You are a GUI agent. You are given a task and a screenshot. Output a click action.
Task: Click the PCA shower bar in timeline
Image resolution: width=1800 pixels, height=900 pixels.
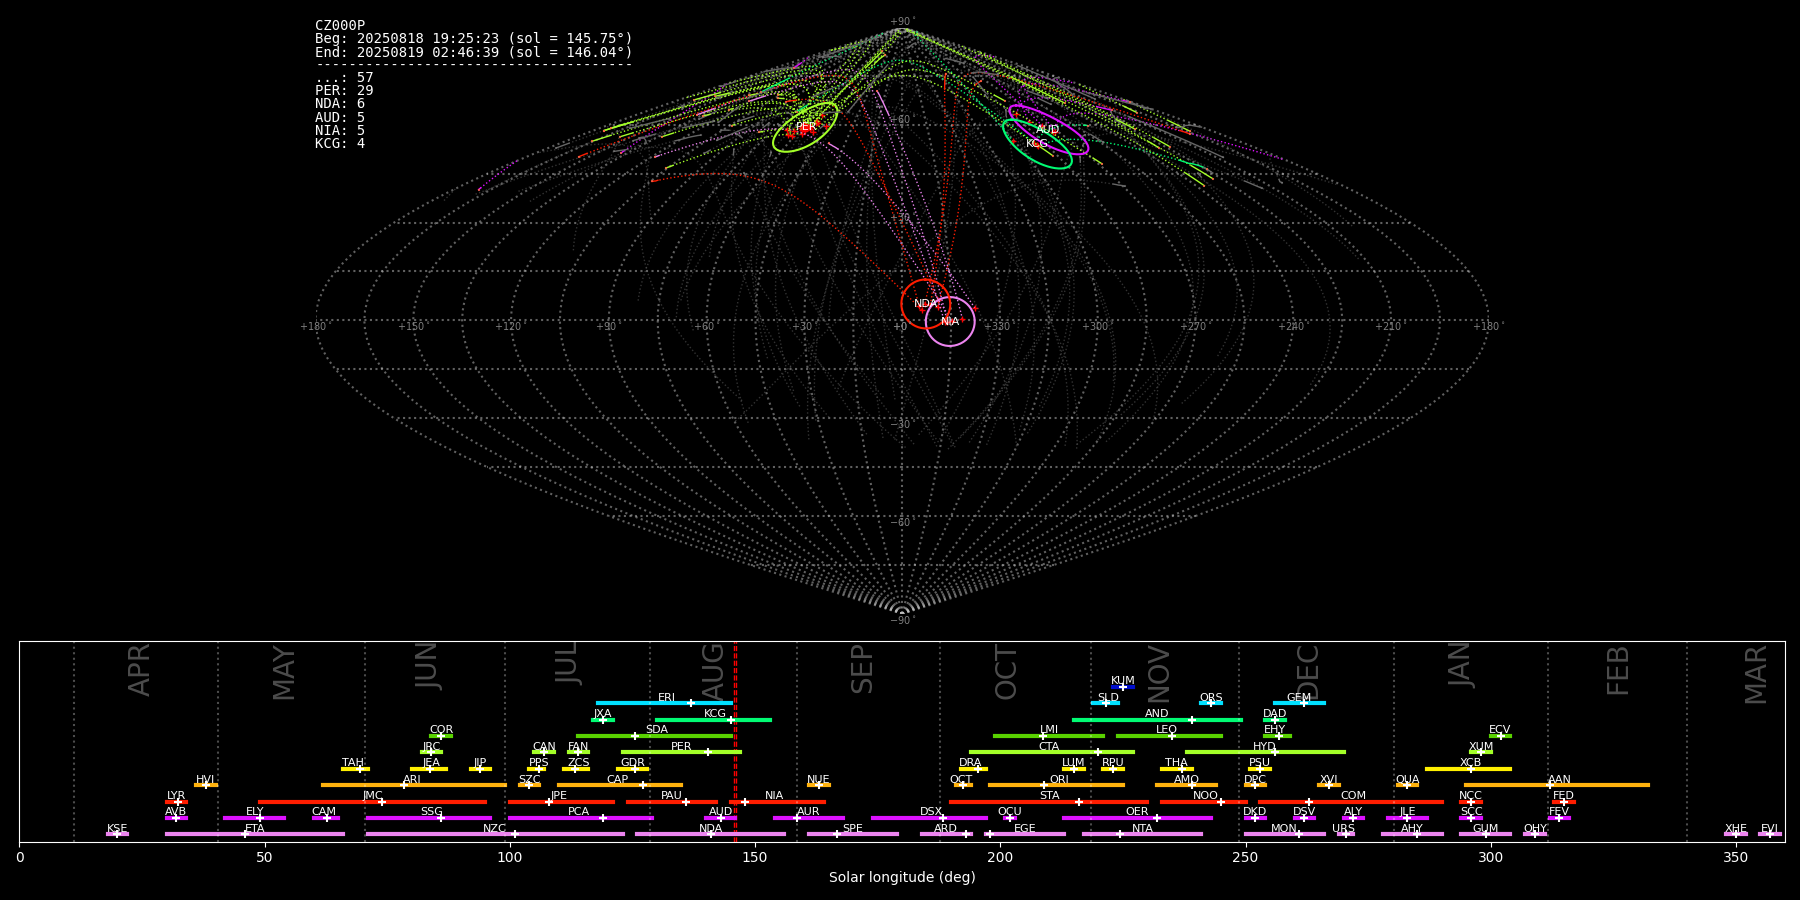pos(580,818)
